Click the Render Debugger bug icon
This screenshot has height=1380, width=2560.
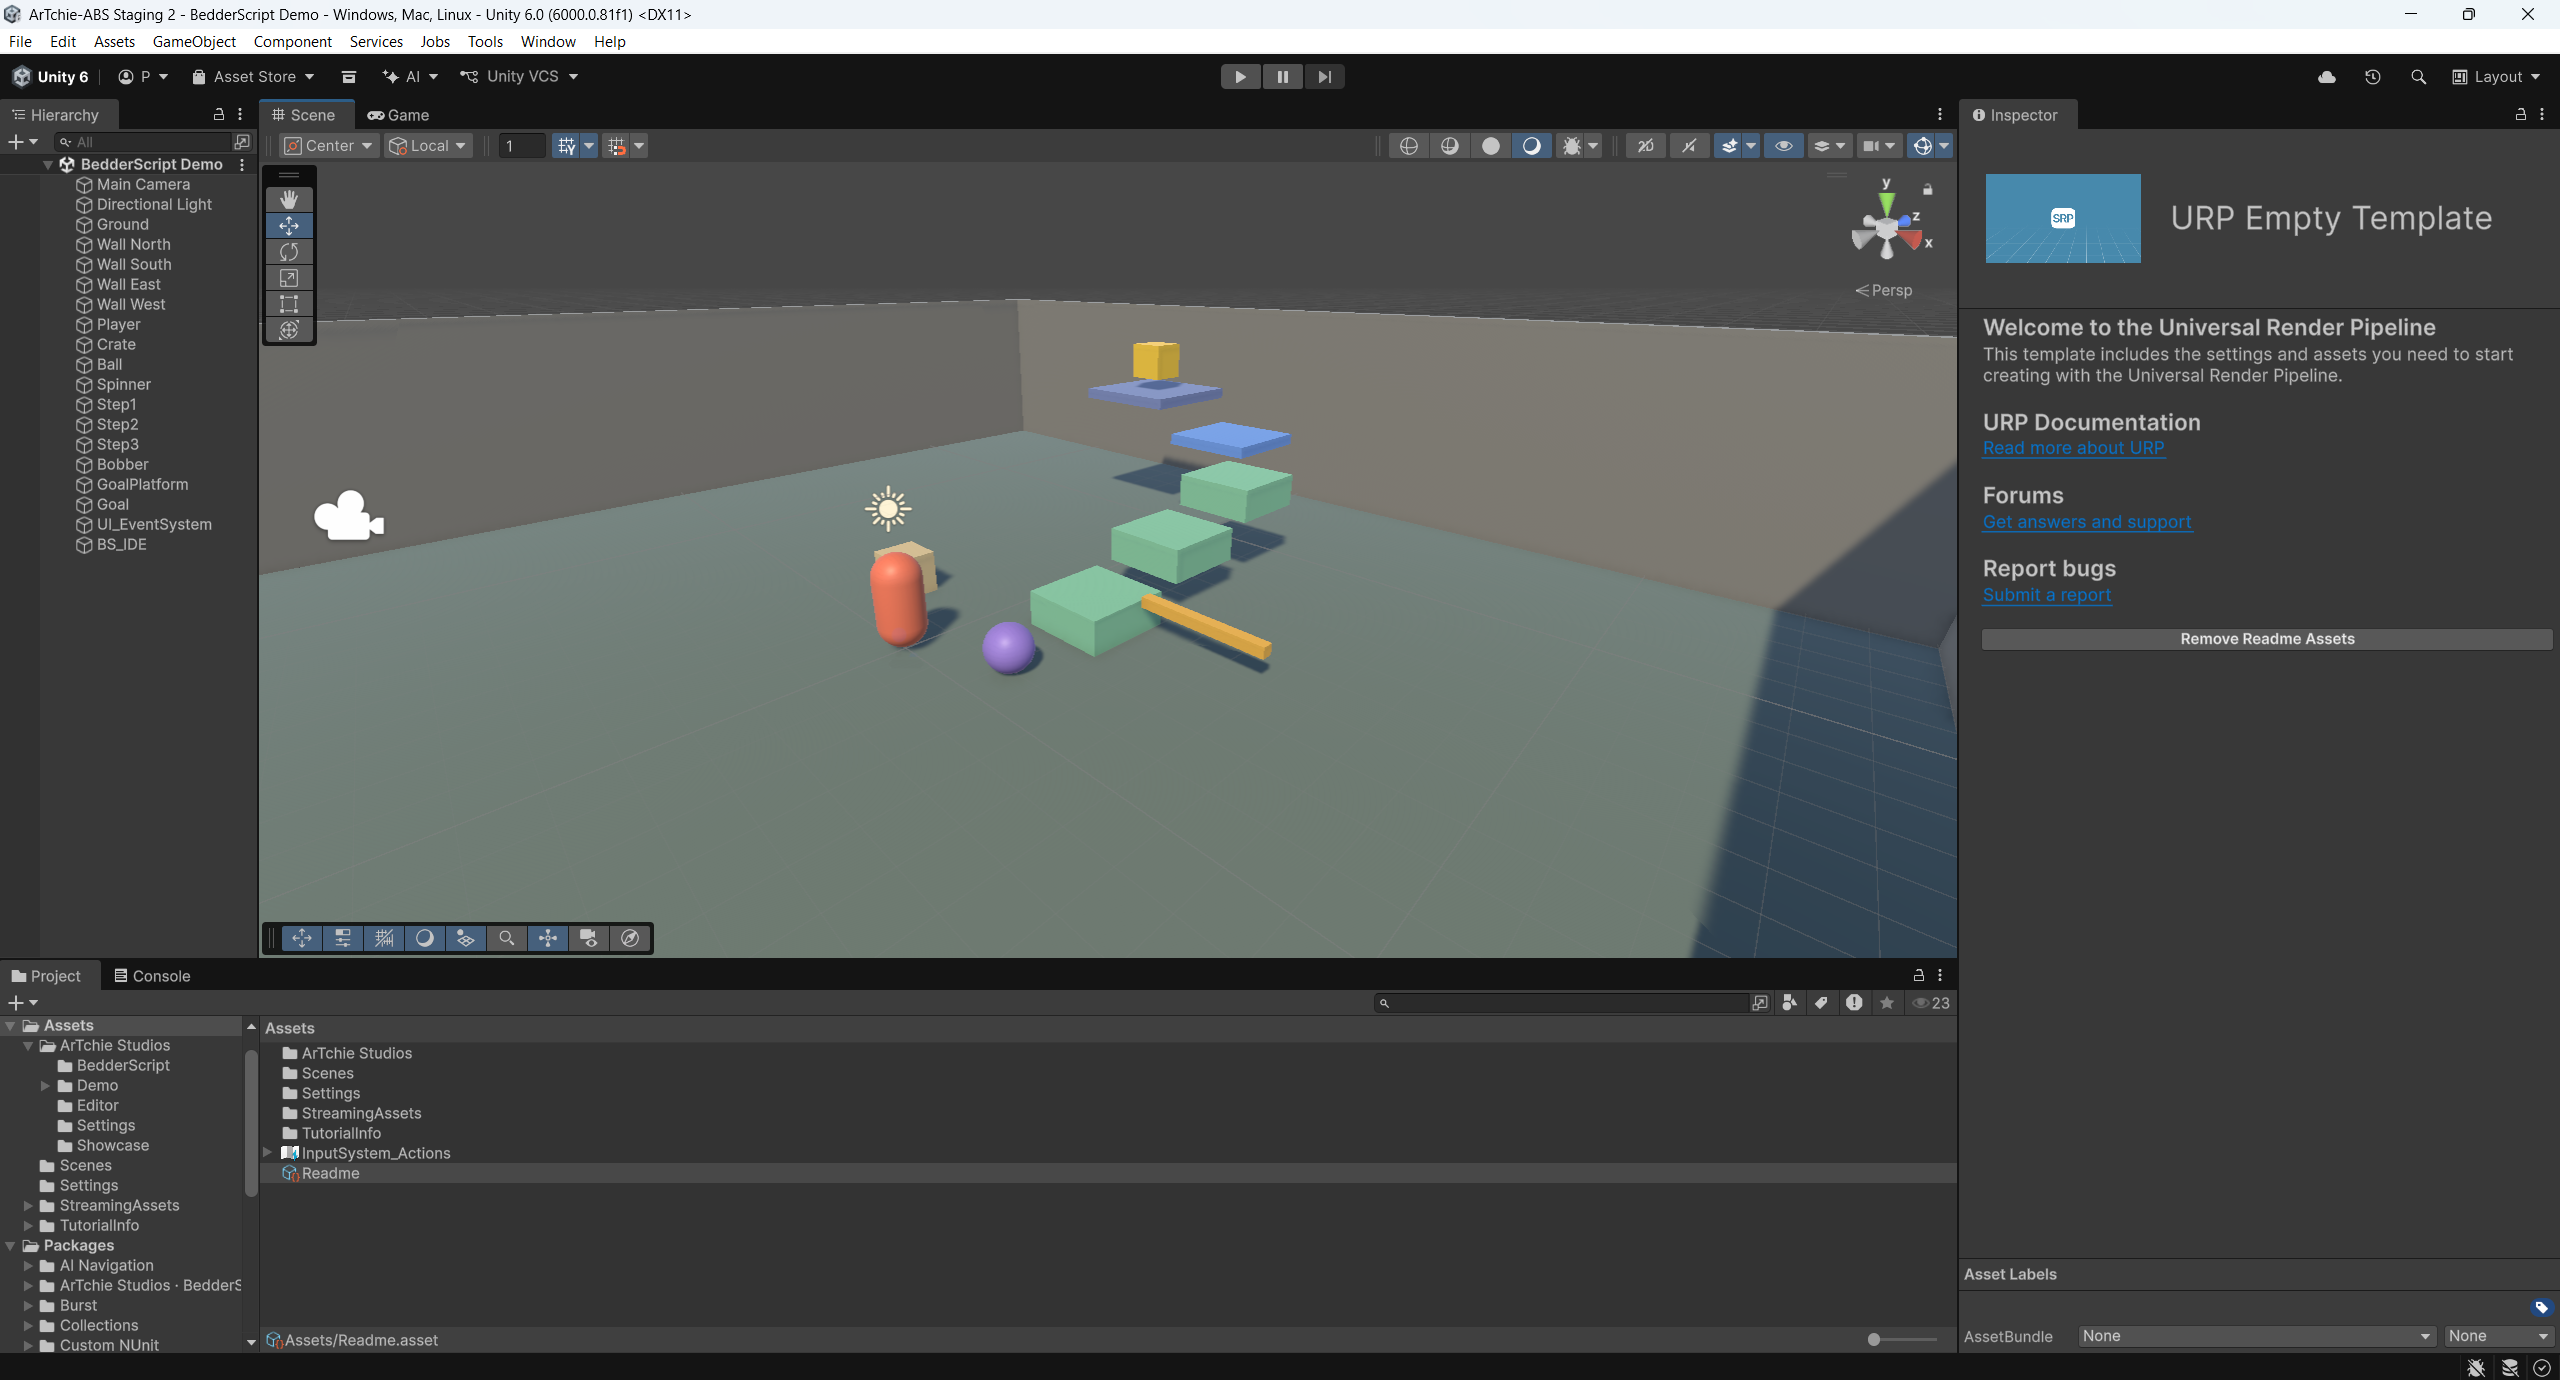(x=1571, y=146)
